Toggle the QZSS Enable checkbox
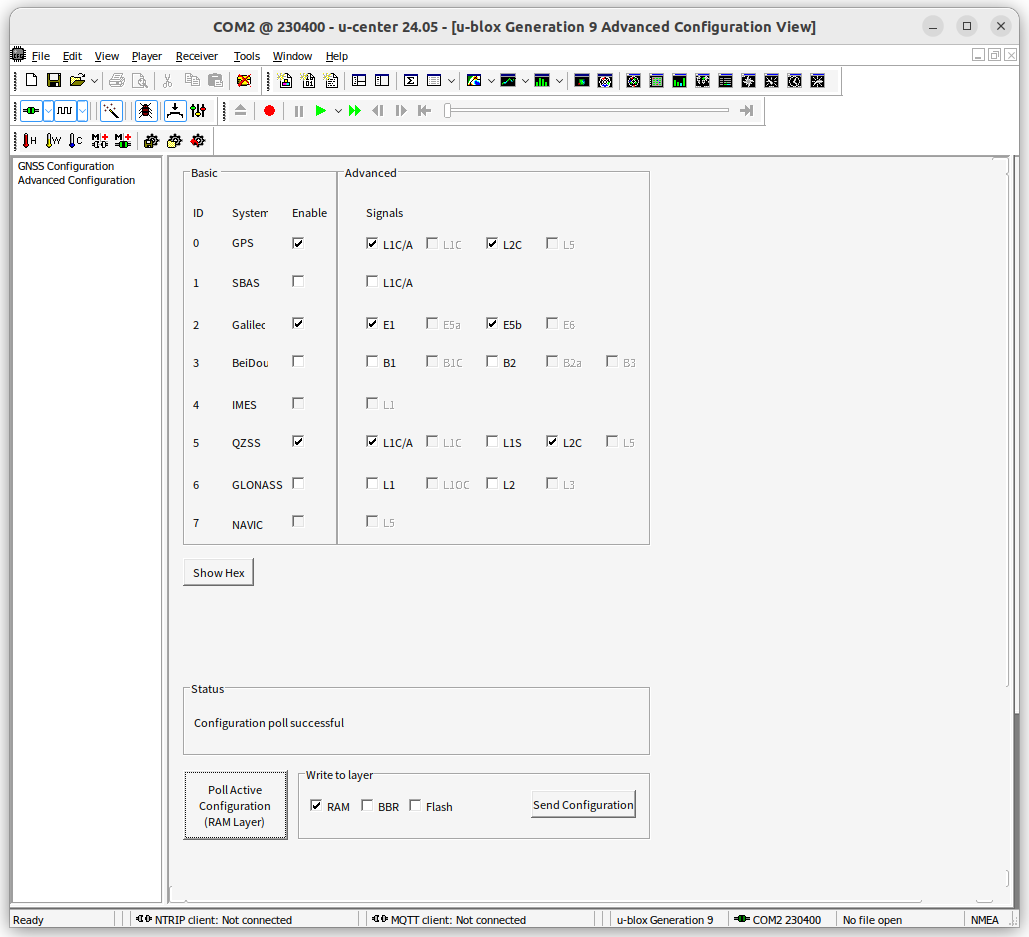The width and height of the screenshot is (1029, 937). click(x=298, y=442)
